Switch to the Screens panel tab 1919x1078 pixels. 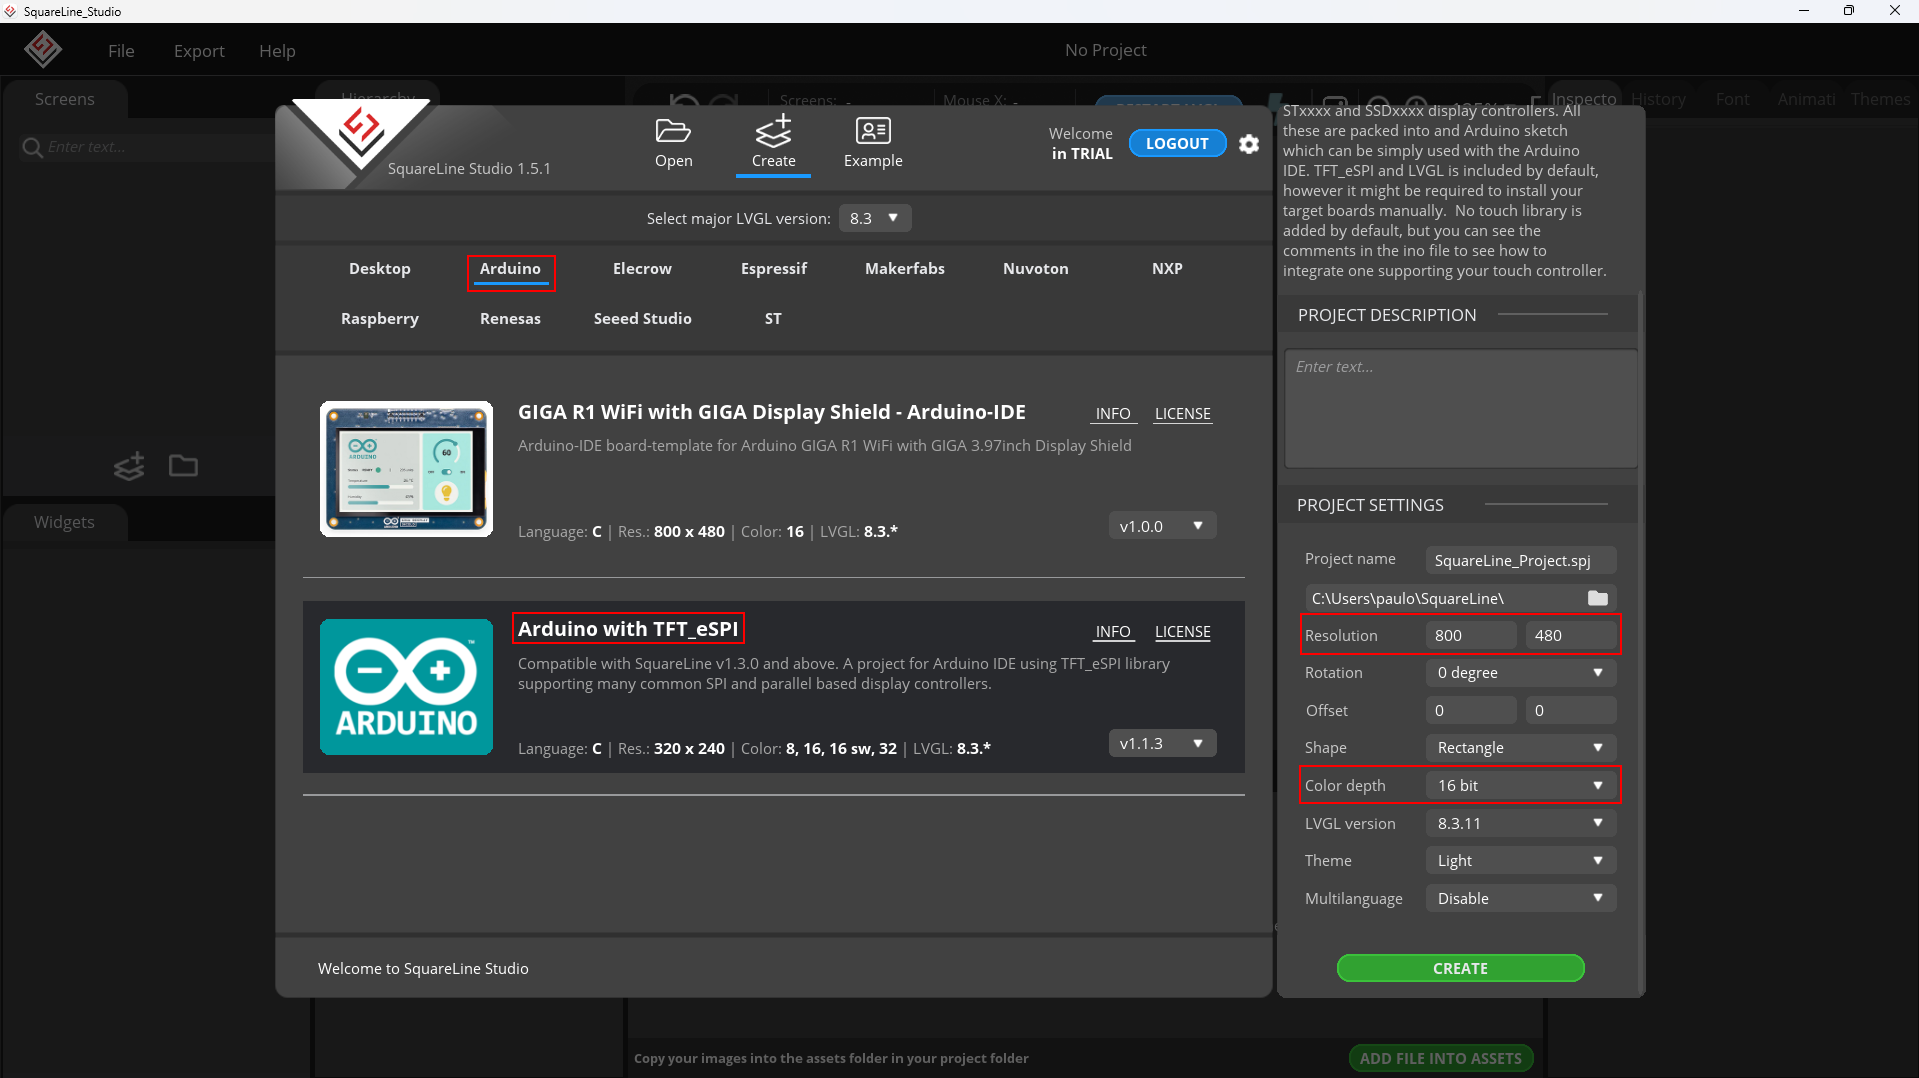[x=65, y=99]
